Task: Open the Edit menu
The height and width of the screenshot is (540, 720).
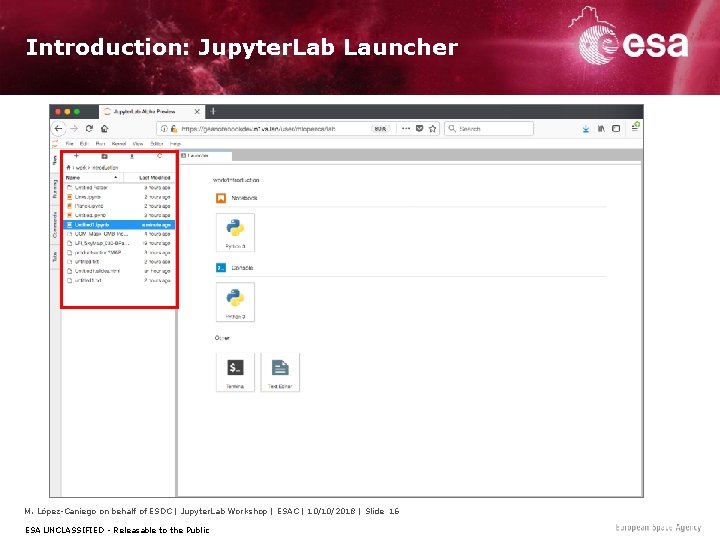Action: click(84, 144)
